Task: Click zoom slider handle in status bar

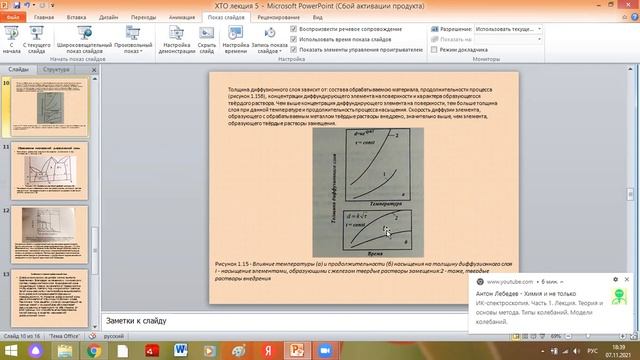Action: [x=588, y=336]
